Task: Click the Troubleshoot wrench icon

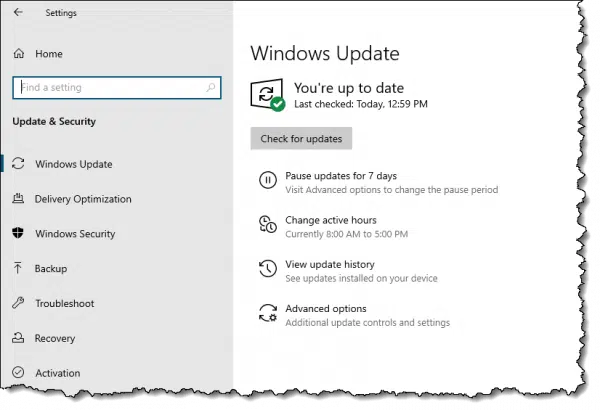Action: click(x=18, y=303)
